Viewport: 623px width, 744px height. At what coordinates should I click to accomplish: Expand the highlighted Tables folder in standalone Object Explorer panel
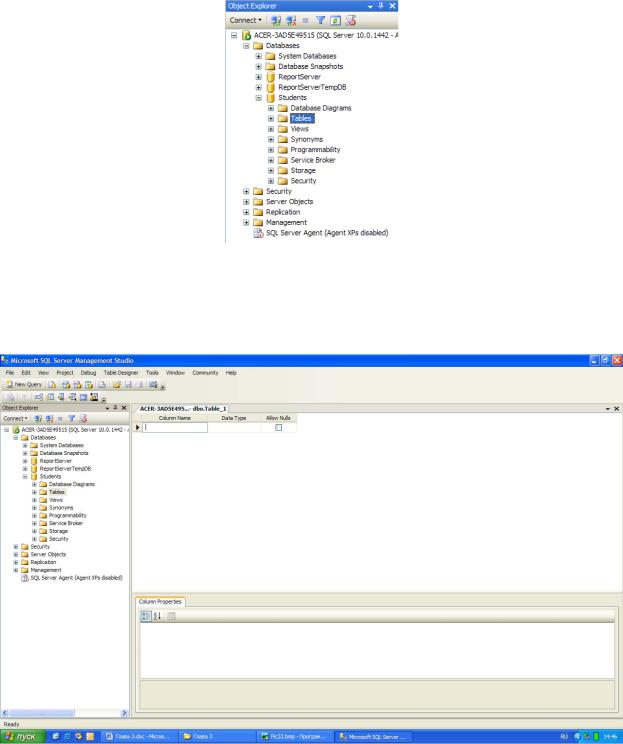[271, 119]
